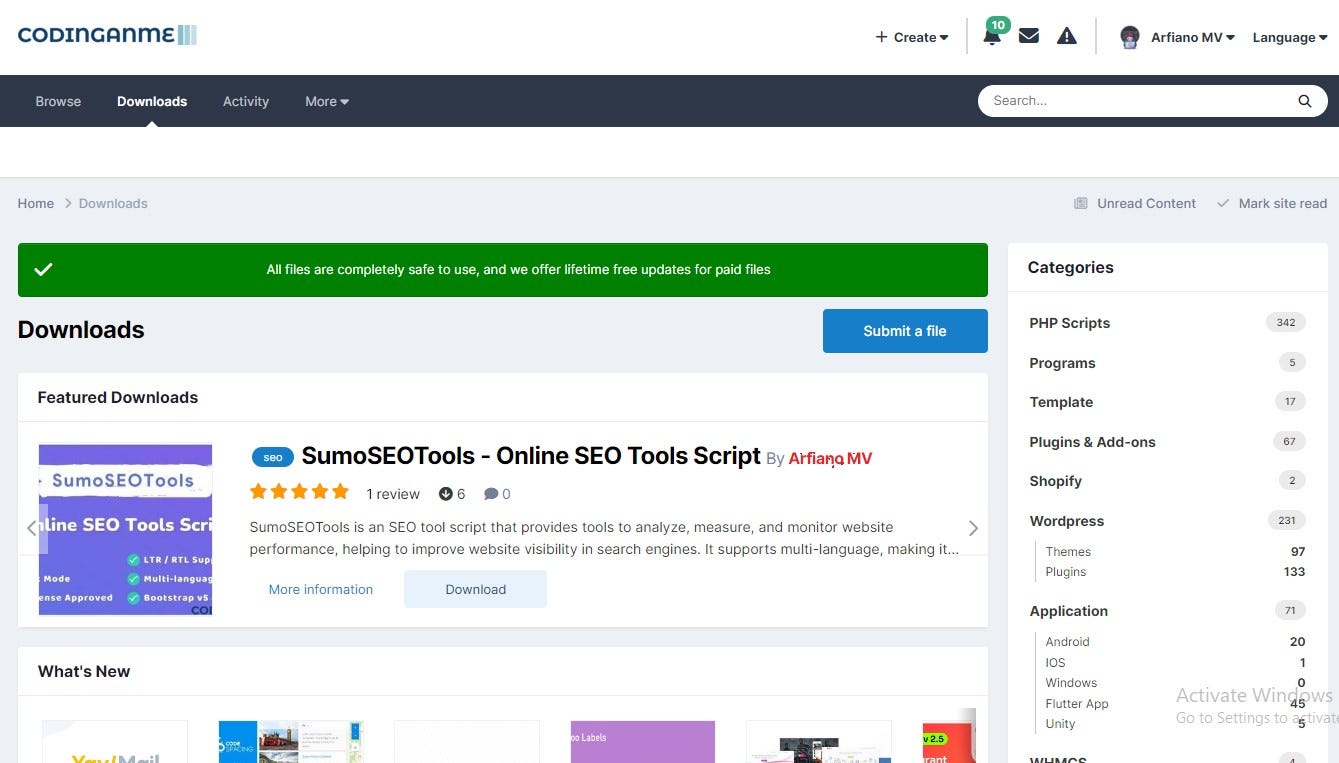
Task: Open More information for SumoSEOTools
Action: [x=320, y=589]
